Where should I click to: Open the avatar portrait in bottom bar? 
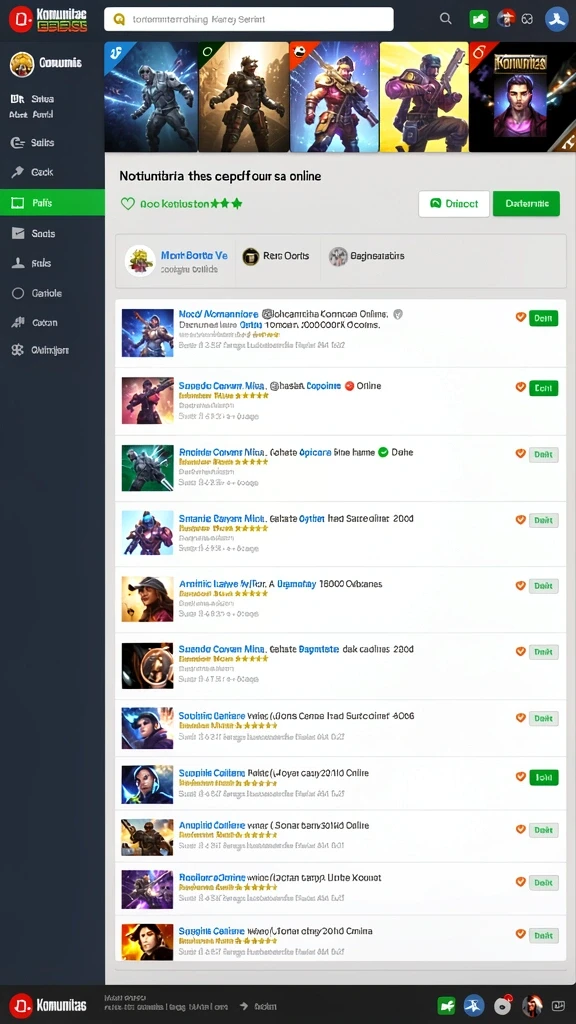point(532,1006)
